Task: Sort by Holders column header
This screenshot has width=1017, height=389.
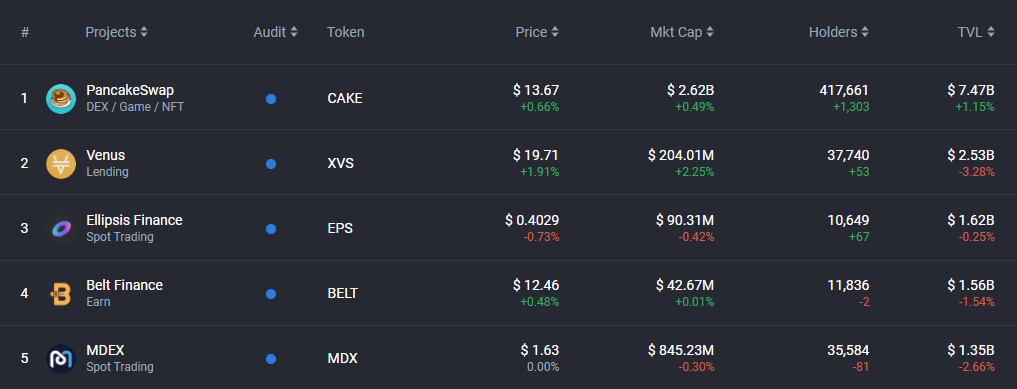Action: (x=839, y=32)
